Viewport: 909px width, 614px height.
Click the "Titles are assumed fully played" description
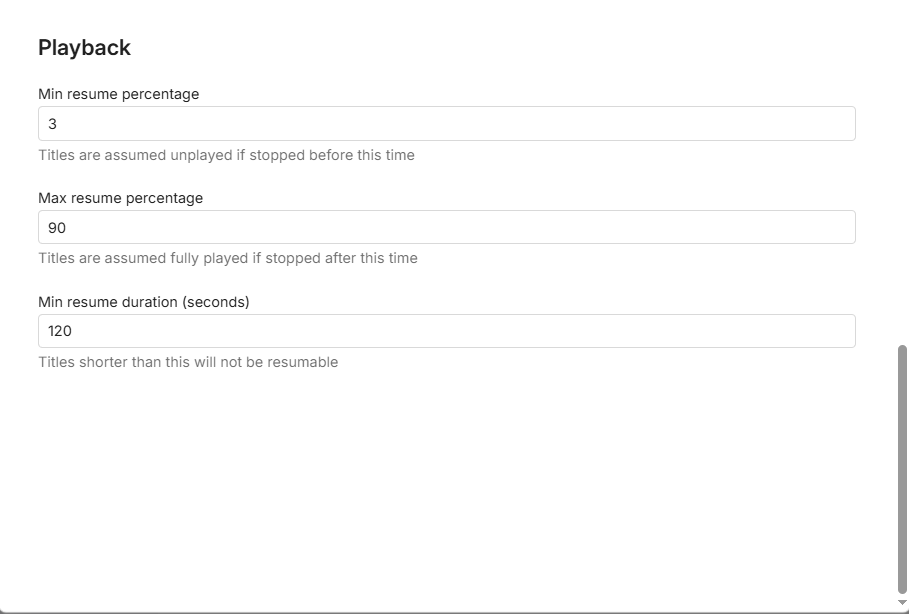click(x=228, y=258)
